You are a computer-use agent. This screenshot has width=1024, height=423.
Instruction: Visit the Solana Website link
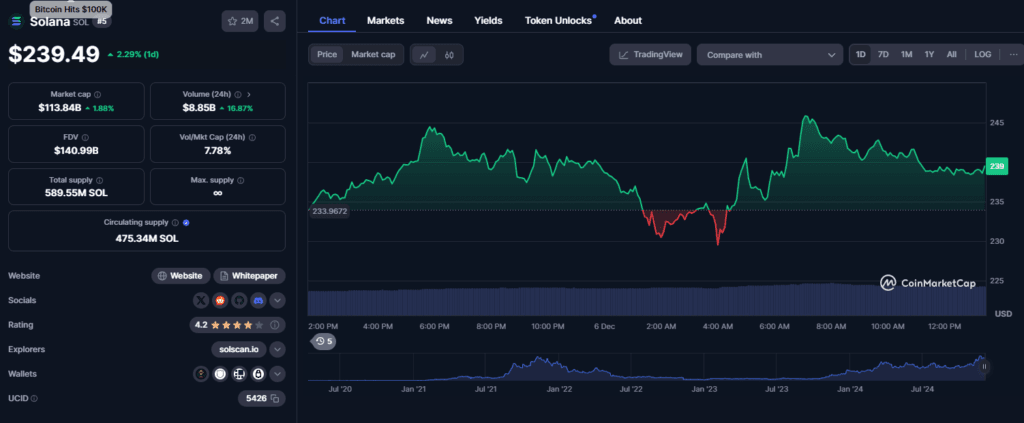pyautogui.click(x=181, y=275)
